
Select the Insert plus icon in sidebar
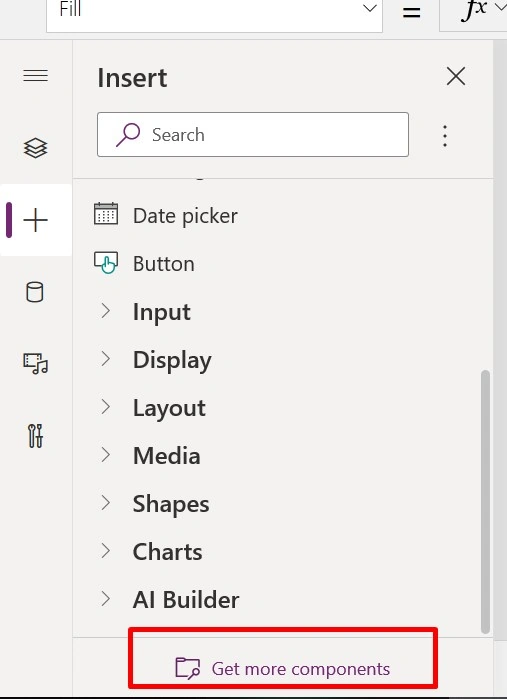[x=36, y=220]
